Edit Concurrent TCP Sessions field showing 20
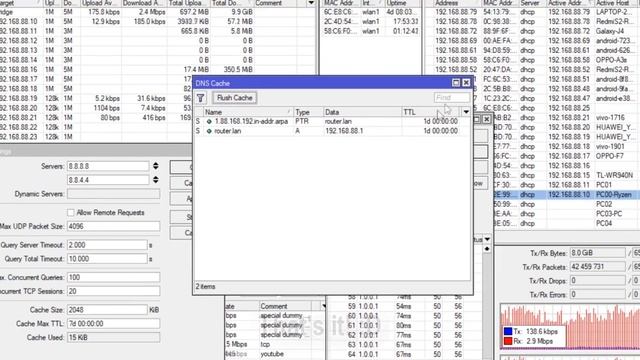 click(x=113, y=291)
